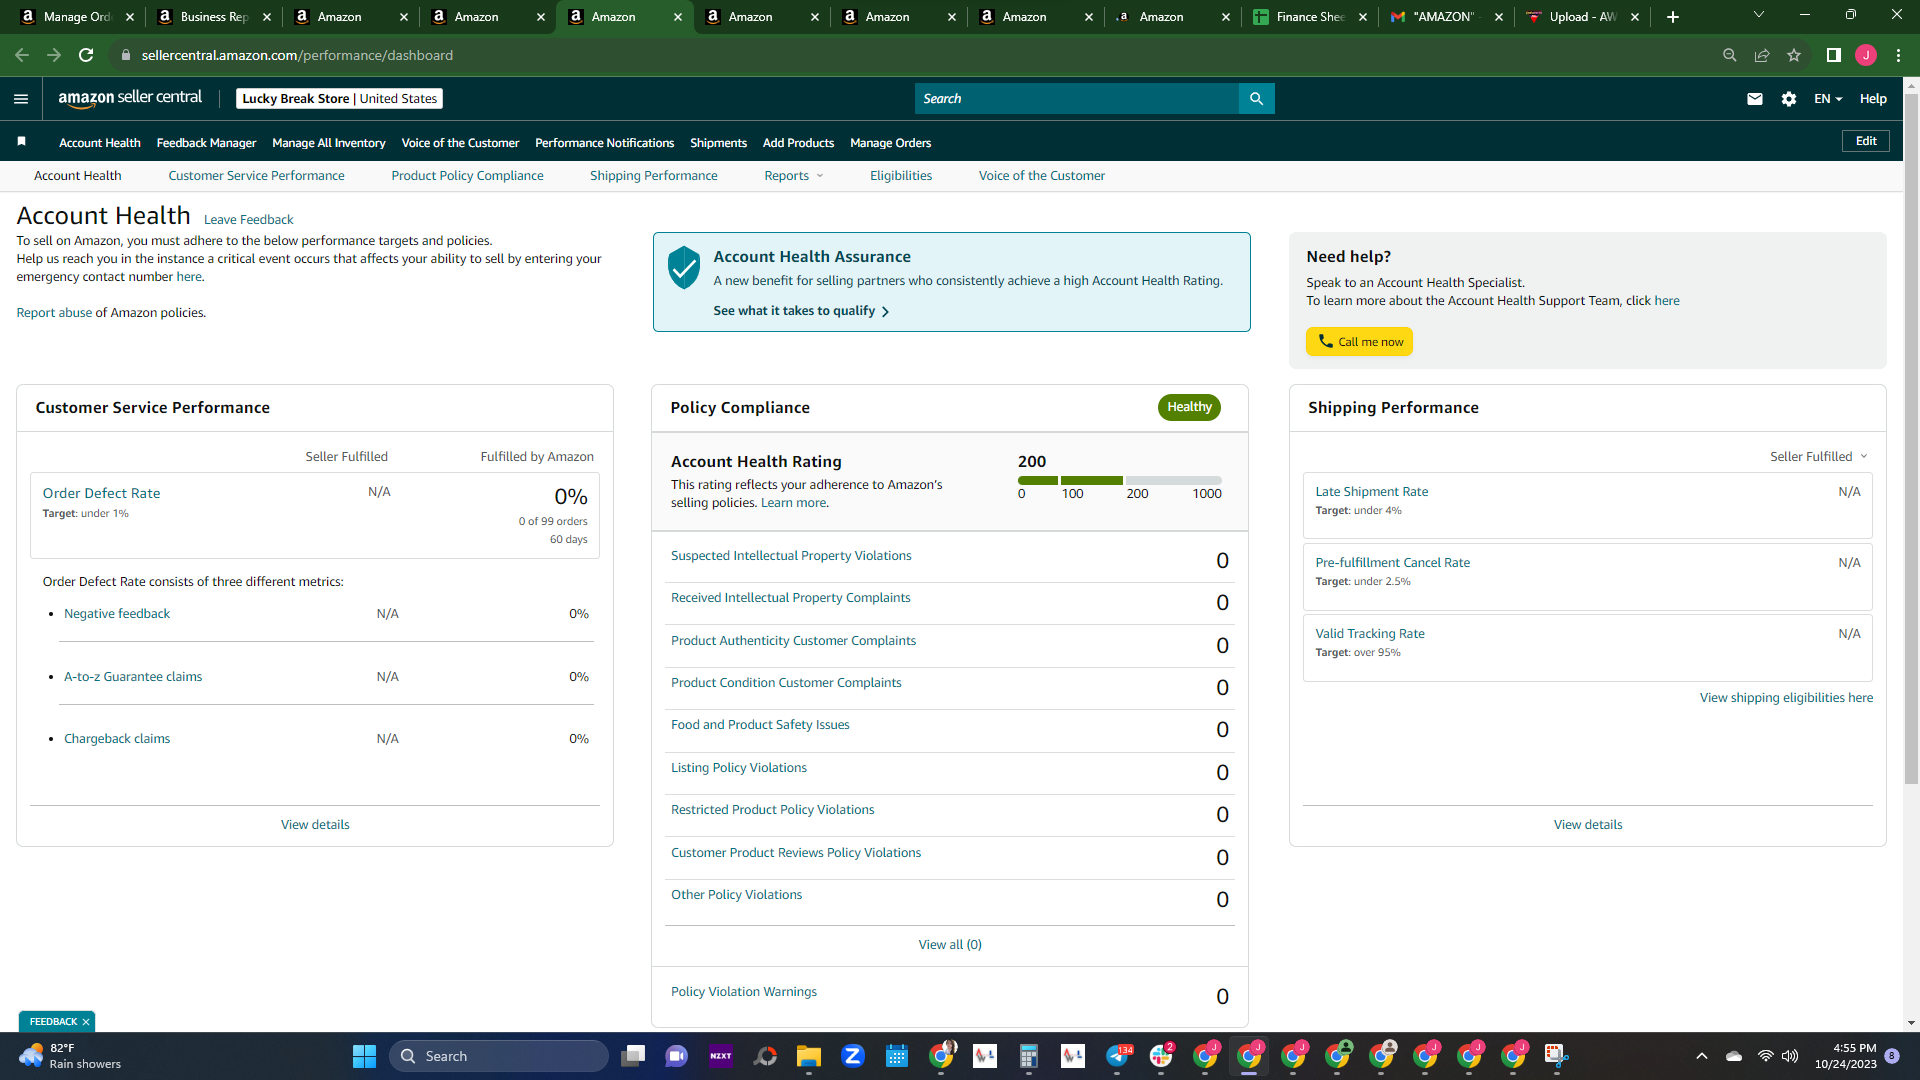Screen dimensions: 1920x1080
Task: Open the Product Policy Compliance sub-tab
Action: [x=467, y=176]
